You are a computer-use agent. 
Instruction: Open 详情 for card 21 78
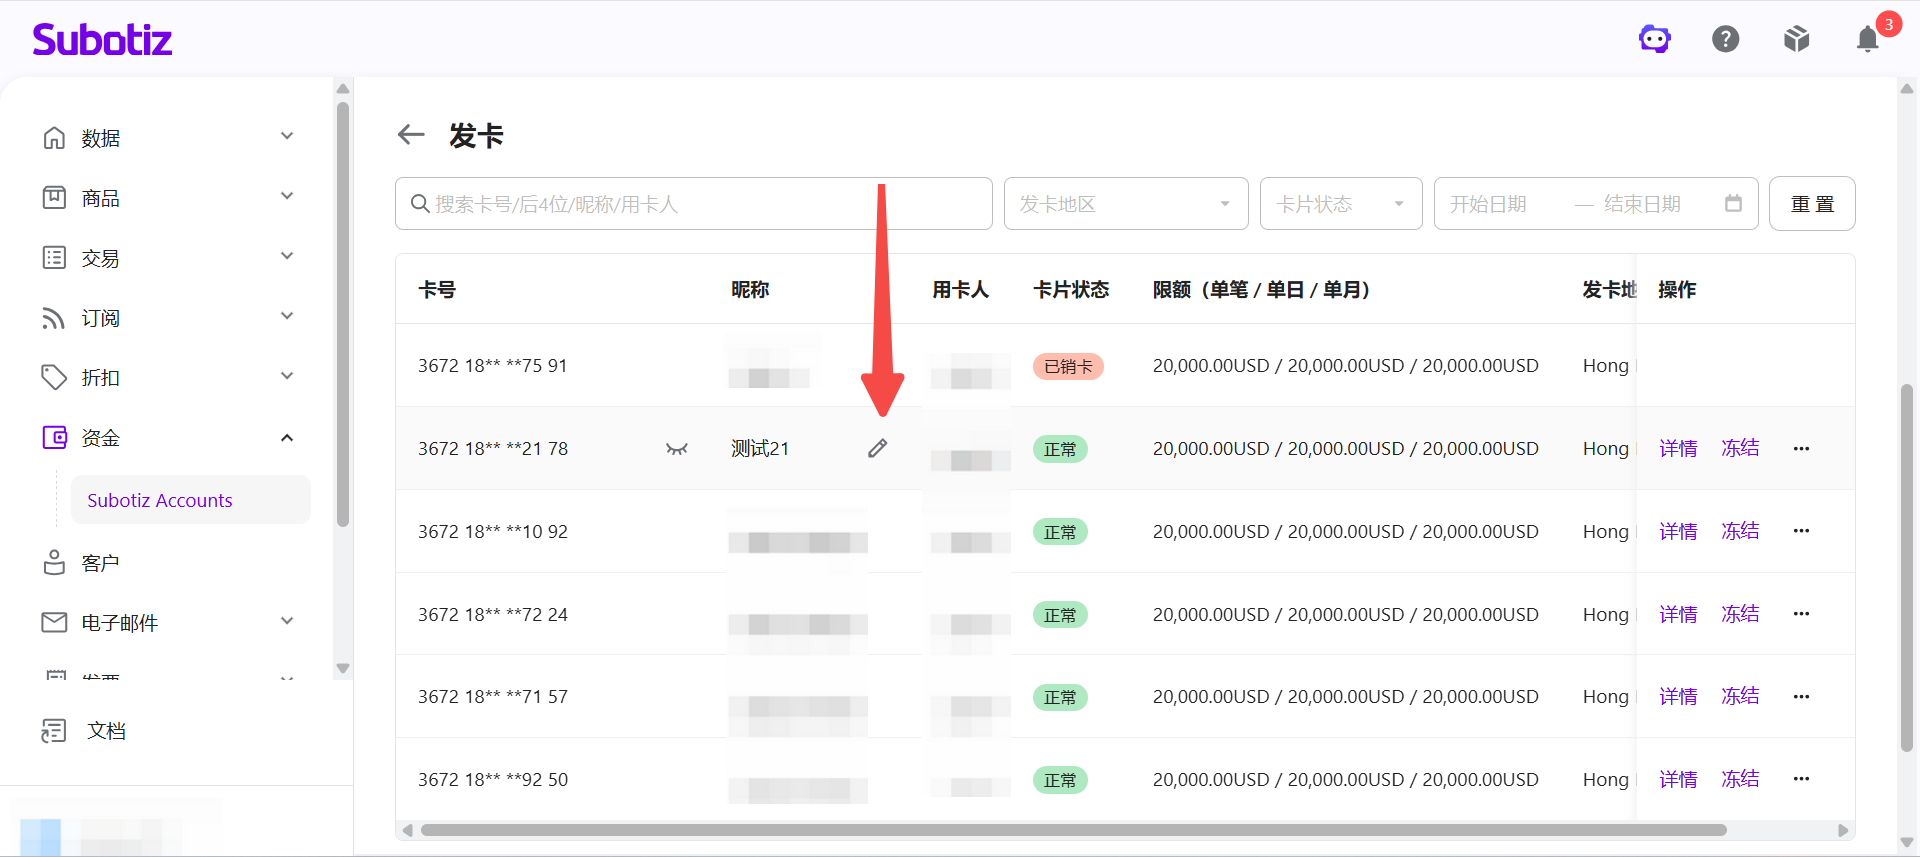[x=1678, y=449]
